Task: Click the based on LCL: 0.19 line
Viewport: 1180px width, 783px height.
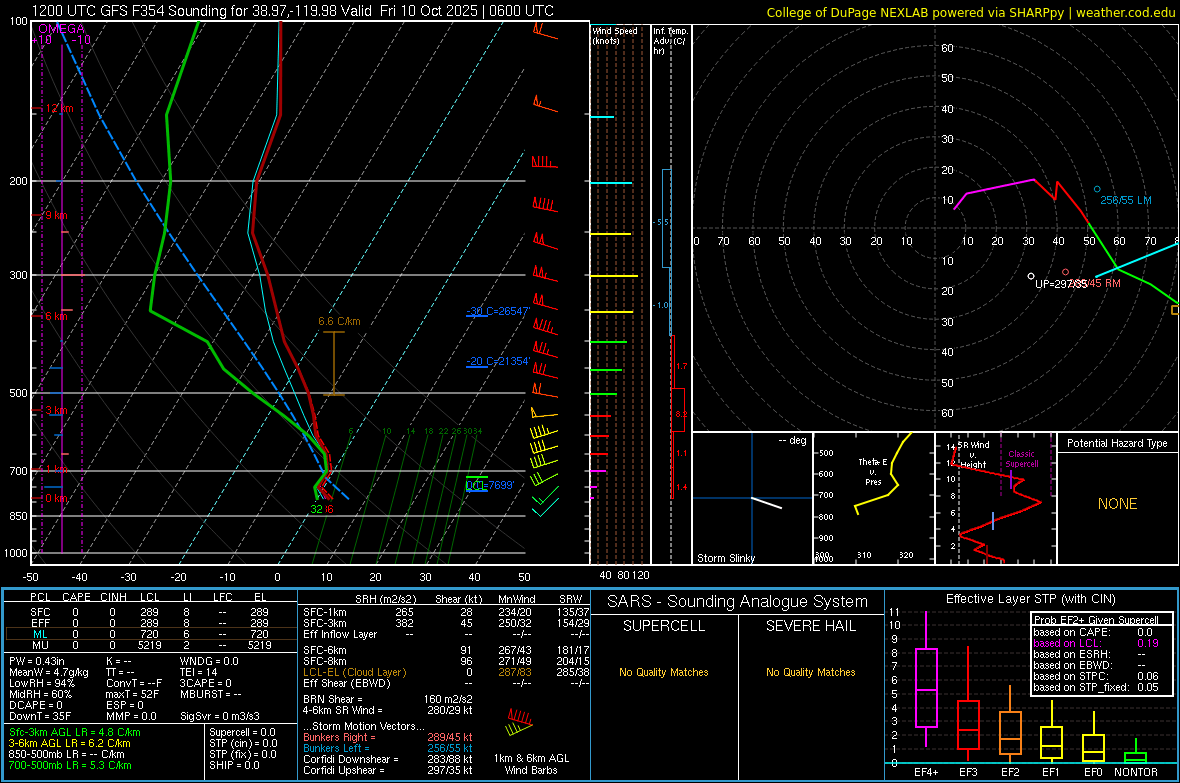Action: point(1096,643)
